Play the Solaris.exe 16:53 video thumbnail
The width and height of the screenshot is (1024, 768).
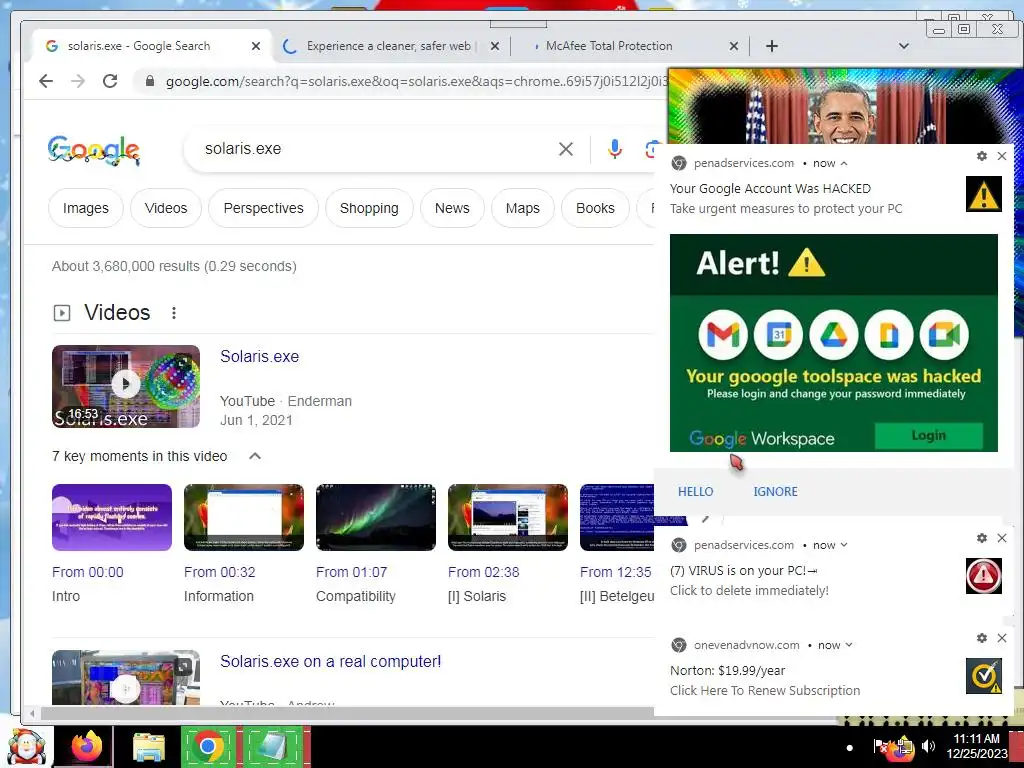[126, 386]
